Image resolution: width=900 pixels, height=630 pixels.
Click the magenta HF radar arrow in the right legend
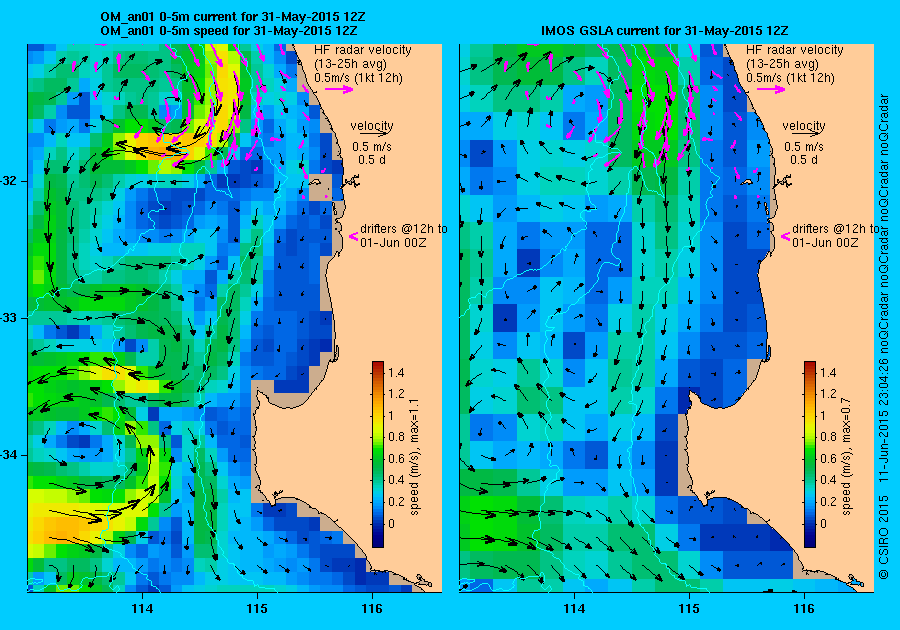pos(771,89)
